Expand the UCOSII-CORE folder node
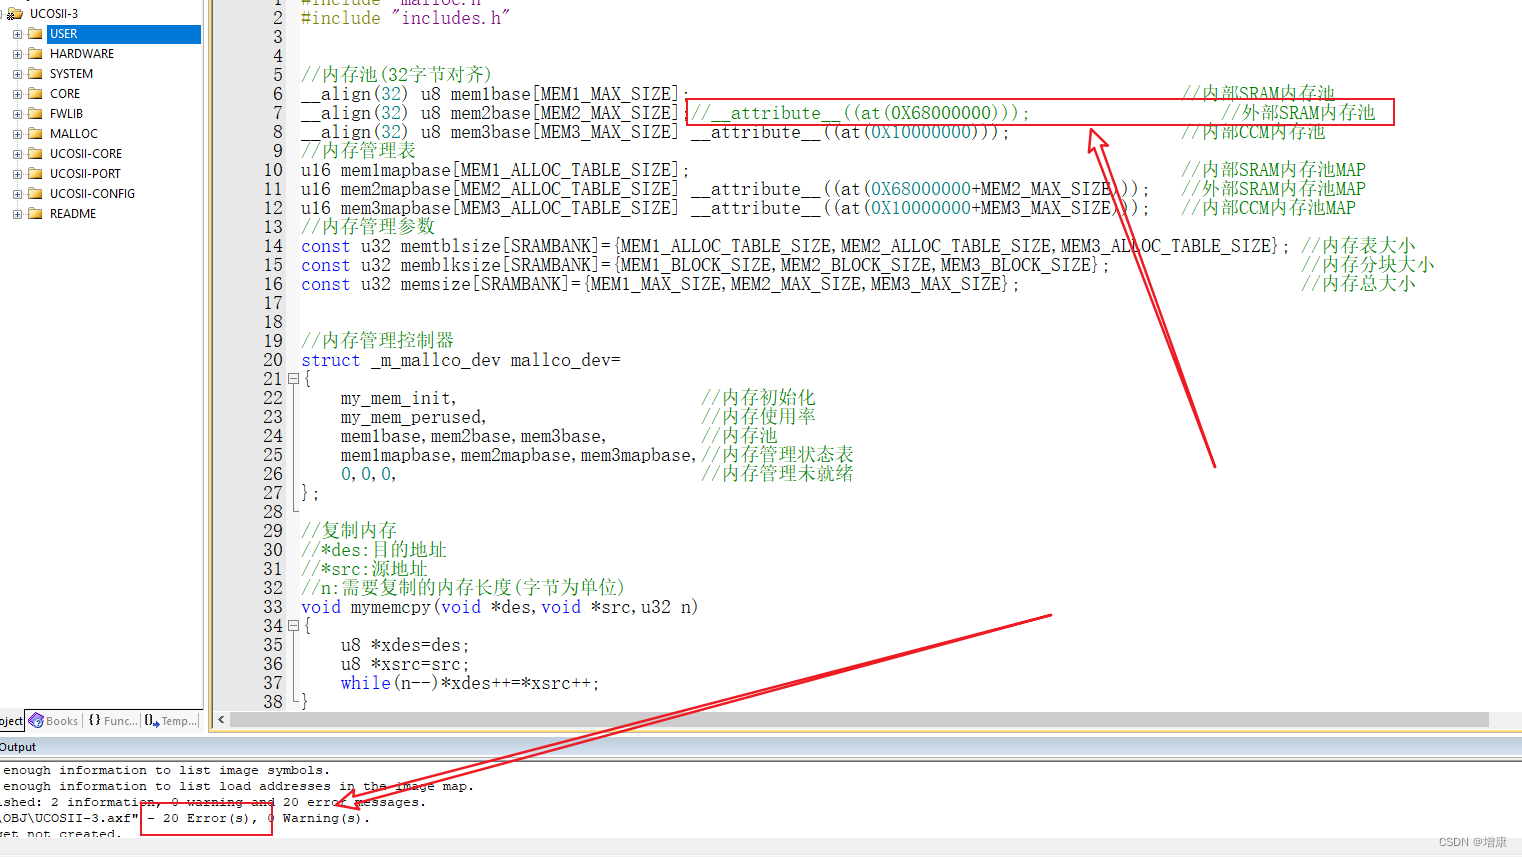 17,154
